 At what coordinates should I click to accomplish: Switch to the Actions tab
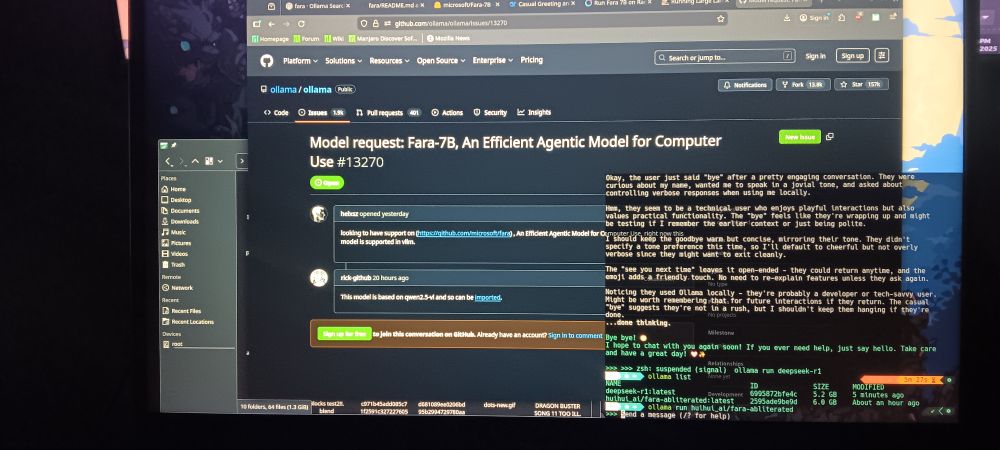[447, 113]
